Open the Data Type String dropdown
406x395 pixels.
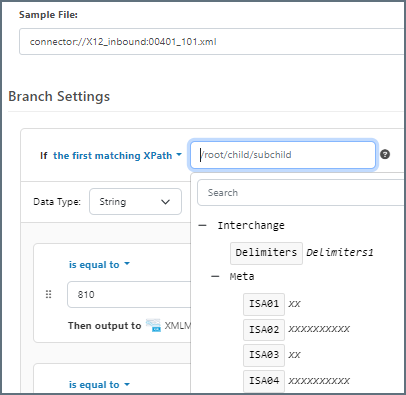(x=135, y=202)
